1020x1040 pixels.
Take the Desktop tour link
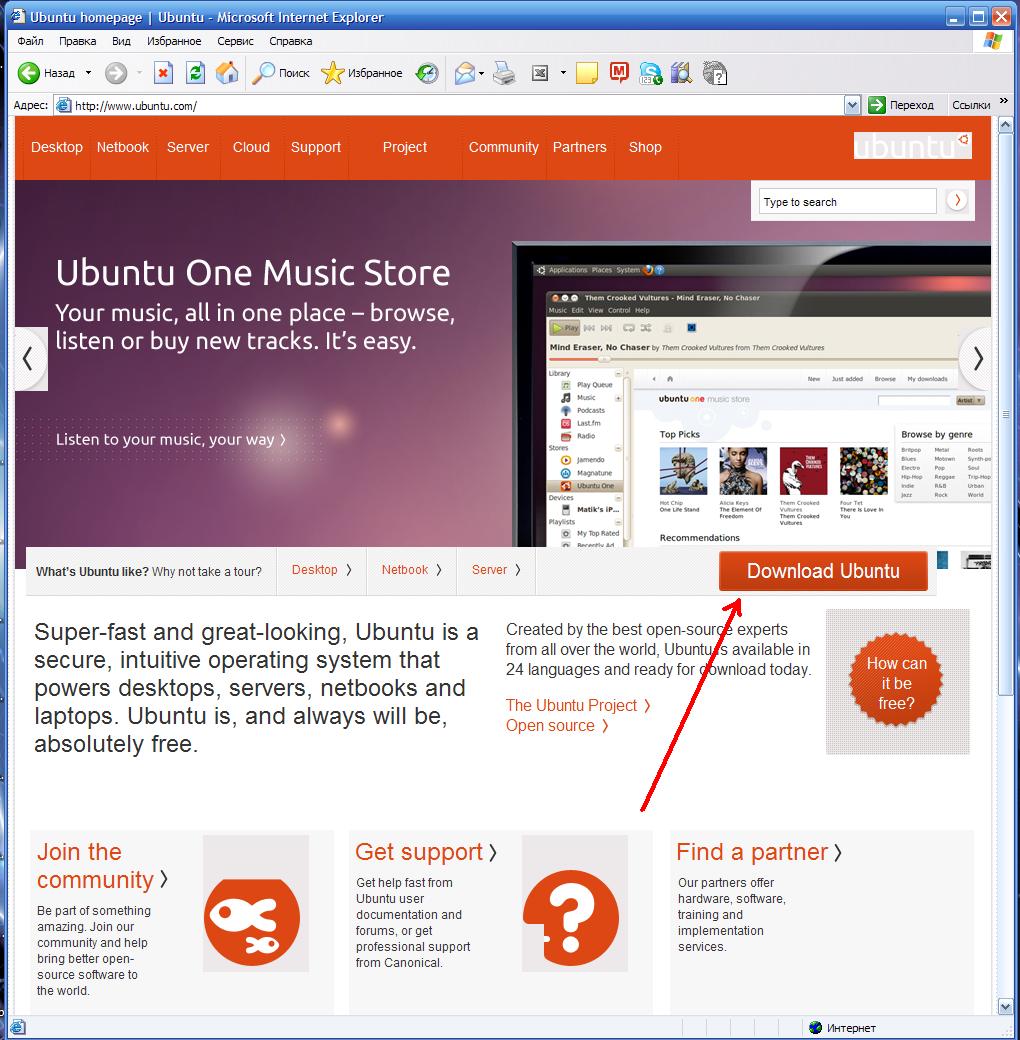click(322, 570)
